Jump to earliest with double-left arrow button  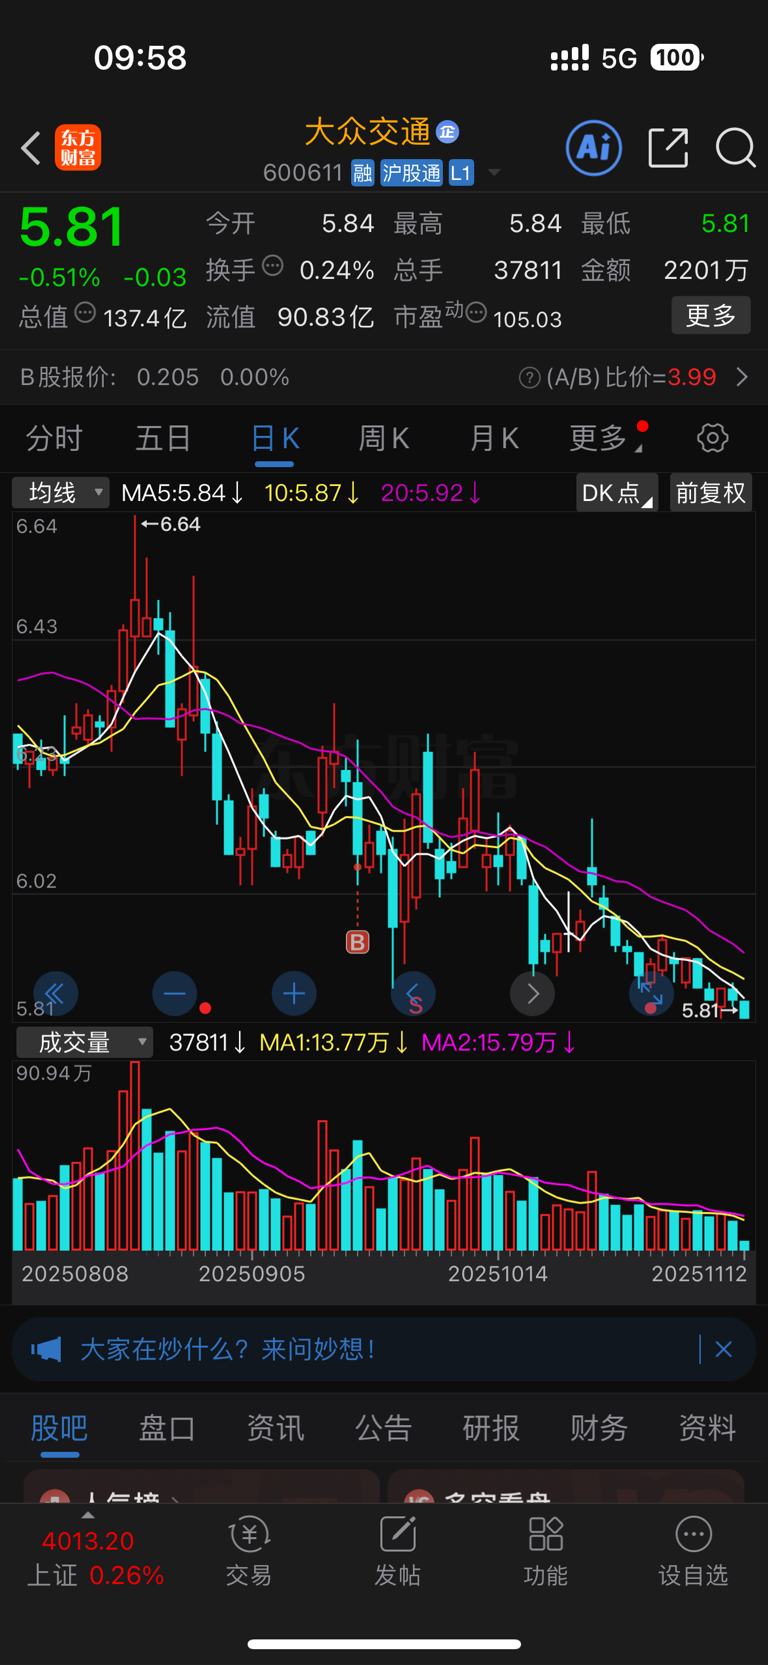tap(55, 993)
